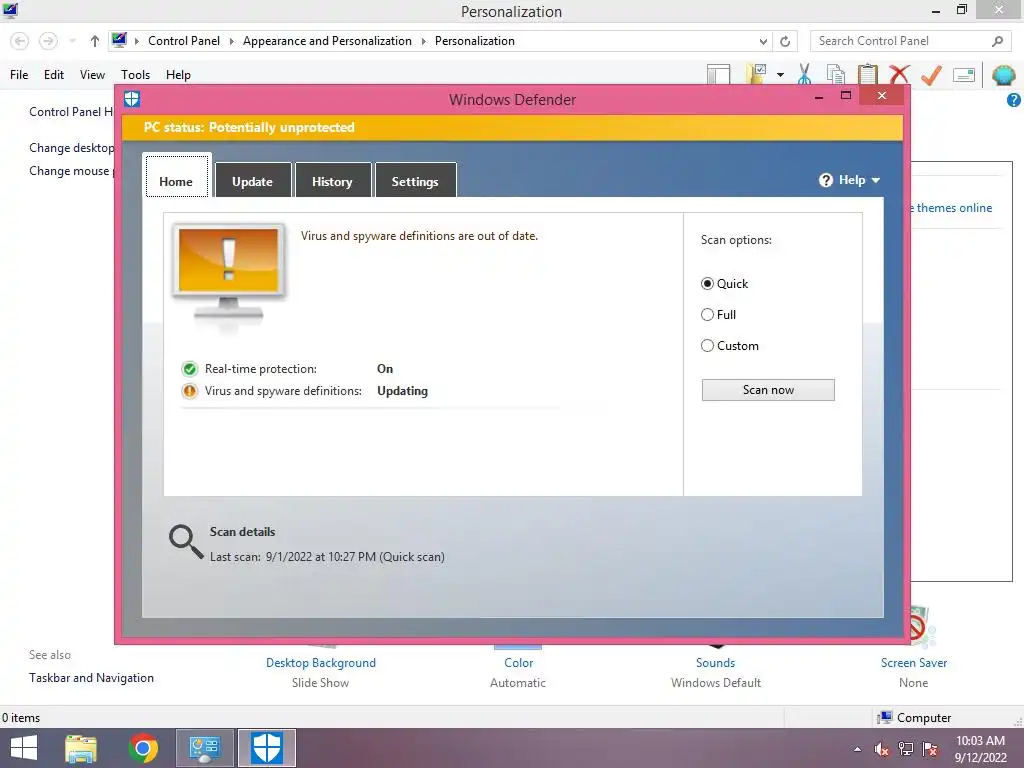1024x768 pixels.
Task: Open the address bar history dropdown
Action: click(x=763, y=41)
